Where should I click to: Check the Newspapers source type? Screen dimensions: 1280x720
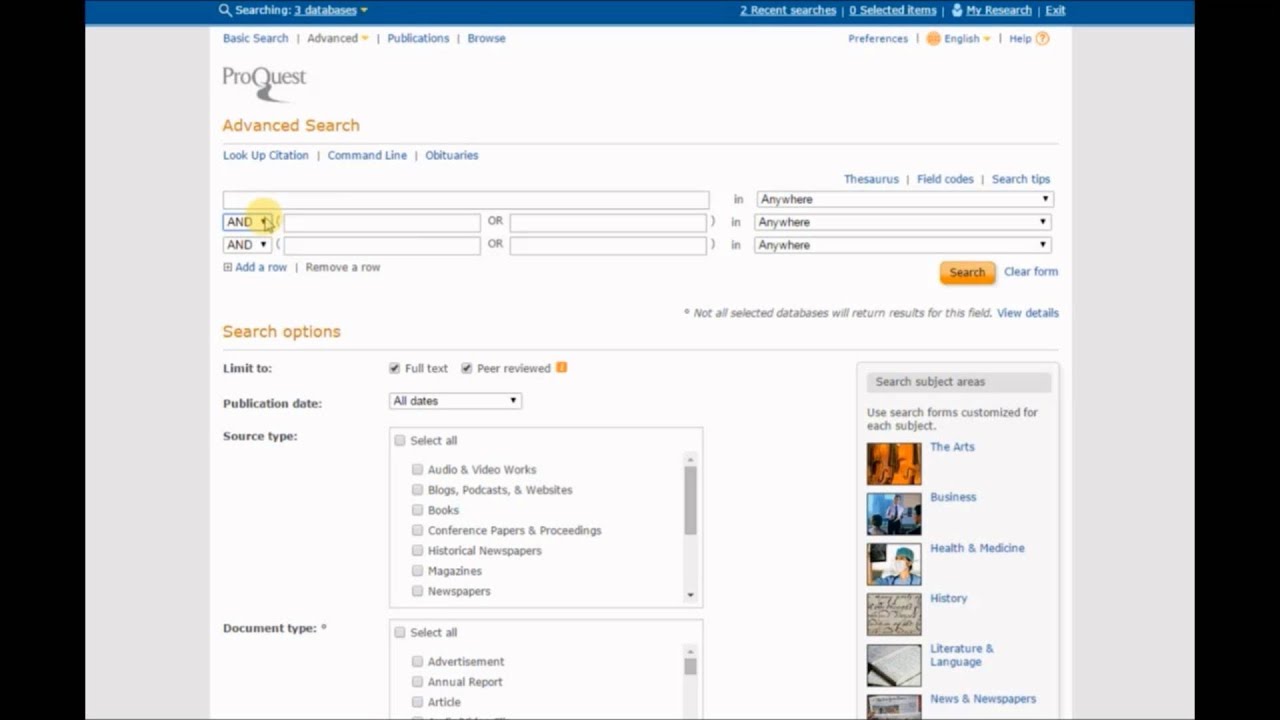pos(417,591)
